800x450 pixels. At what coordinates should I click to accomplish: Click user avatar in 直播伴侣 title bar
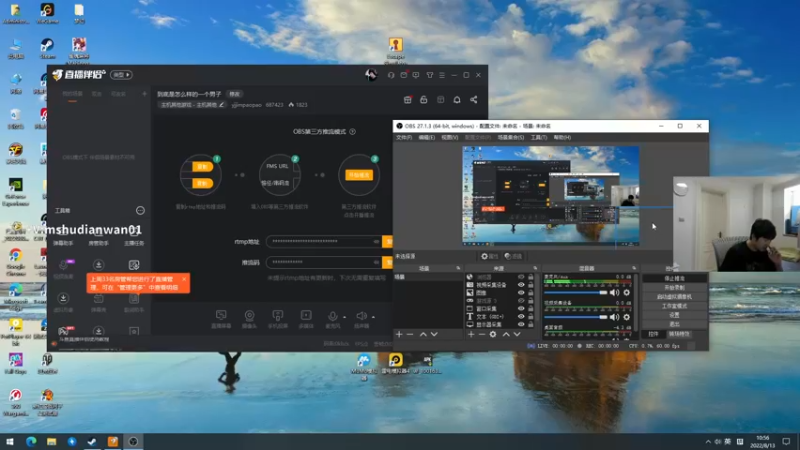click(371, 75)
